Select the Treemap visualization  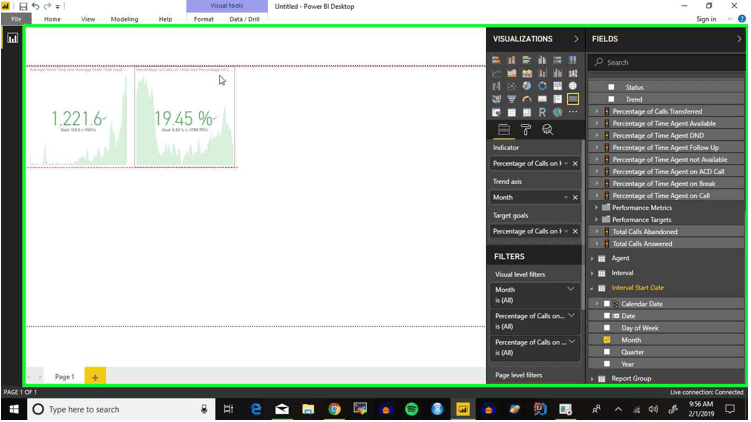point(558,86)
